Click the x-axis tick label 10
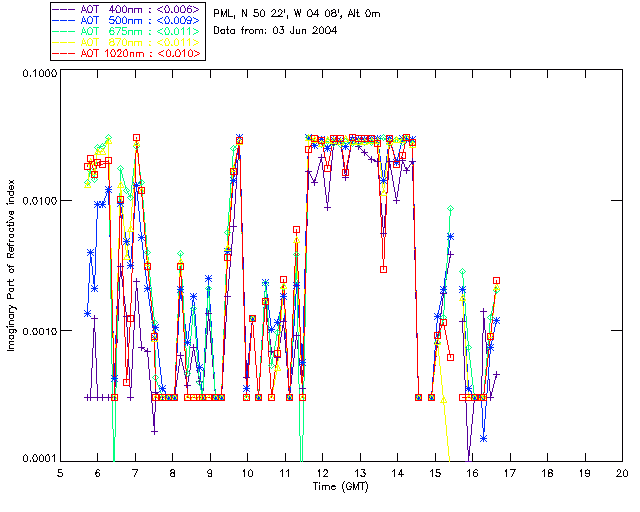640x512 pixels. 247,472
